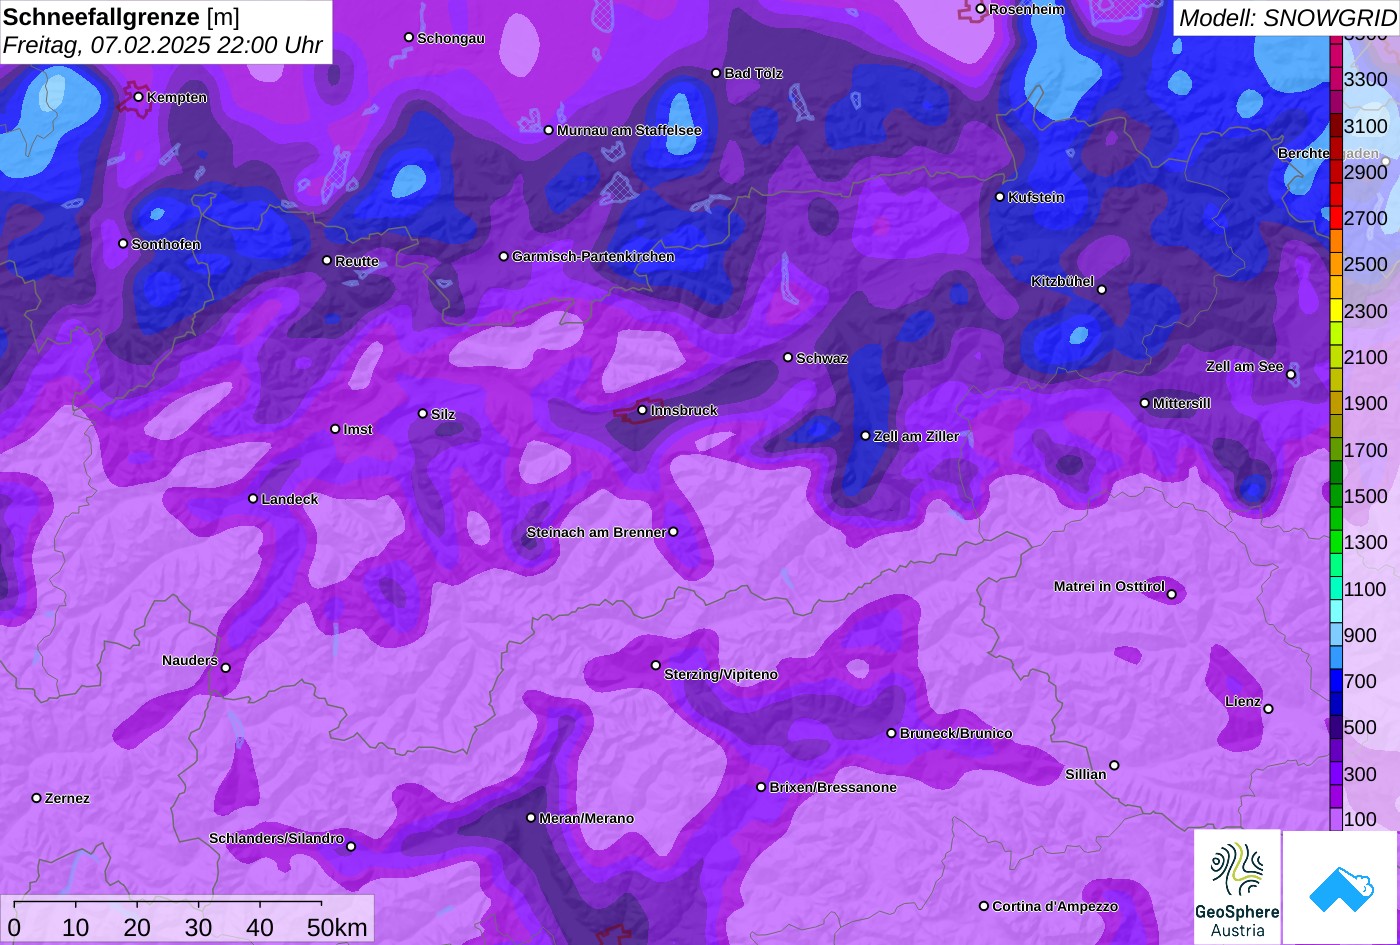This screenshot has width=1400, height=945.
Task: Click the 900 legend value
Action: 1360,636
